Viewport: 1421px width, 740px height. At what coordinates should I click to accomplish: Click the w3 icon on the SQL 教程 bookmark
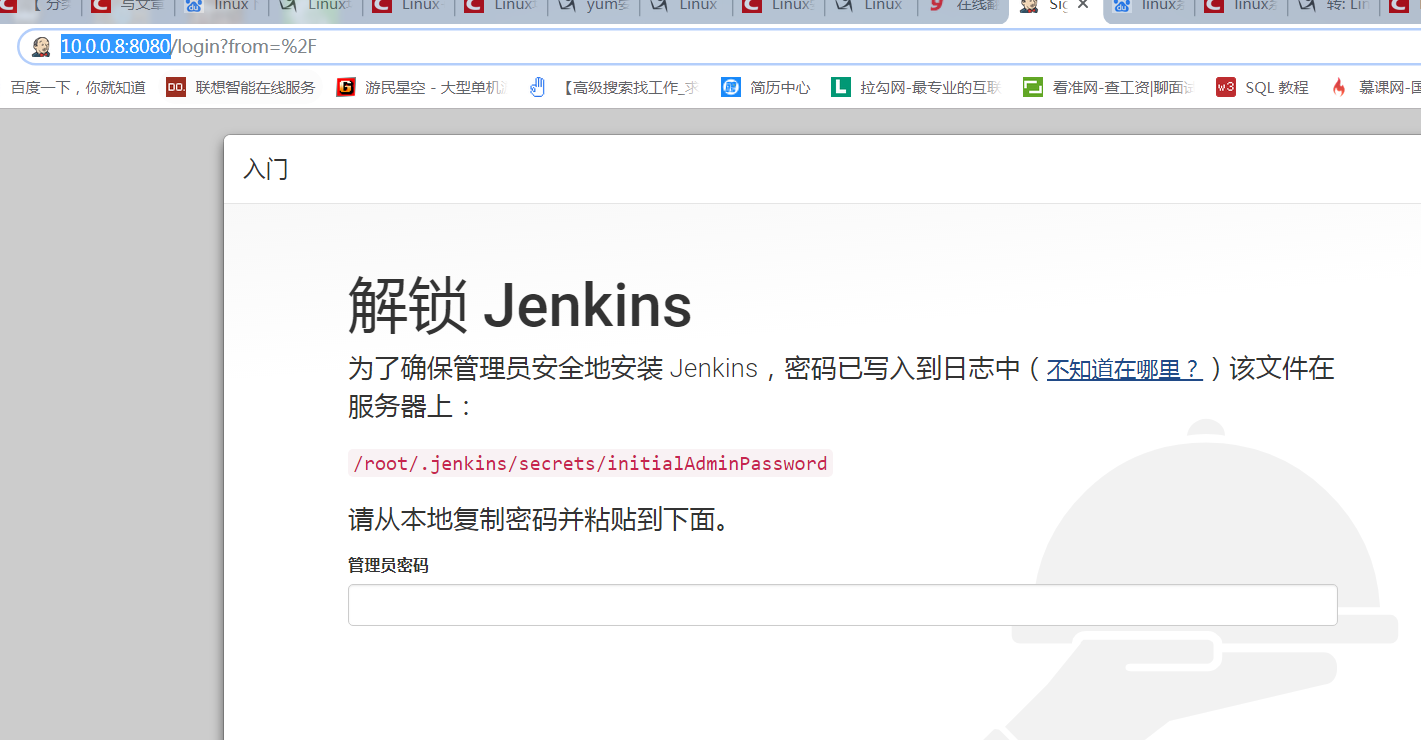coord(1226,87)
